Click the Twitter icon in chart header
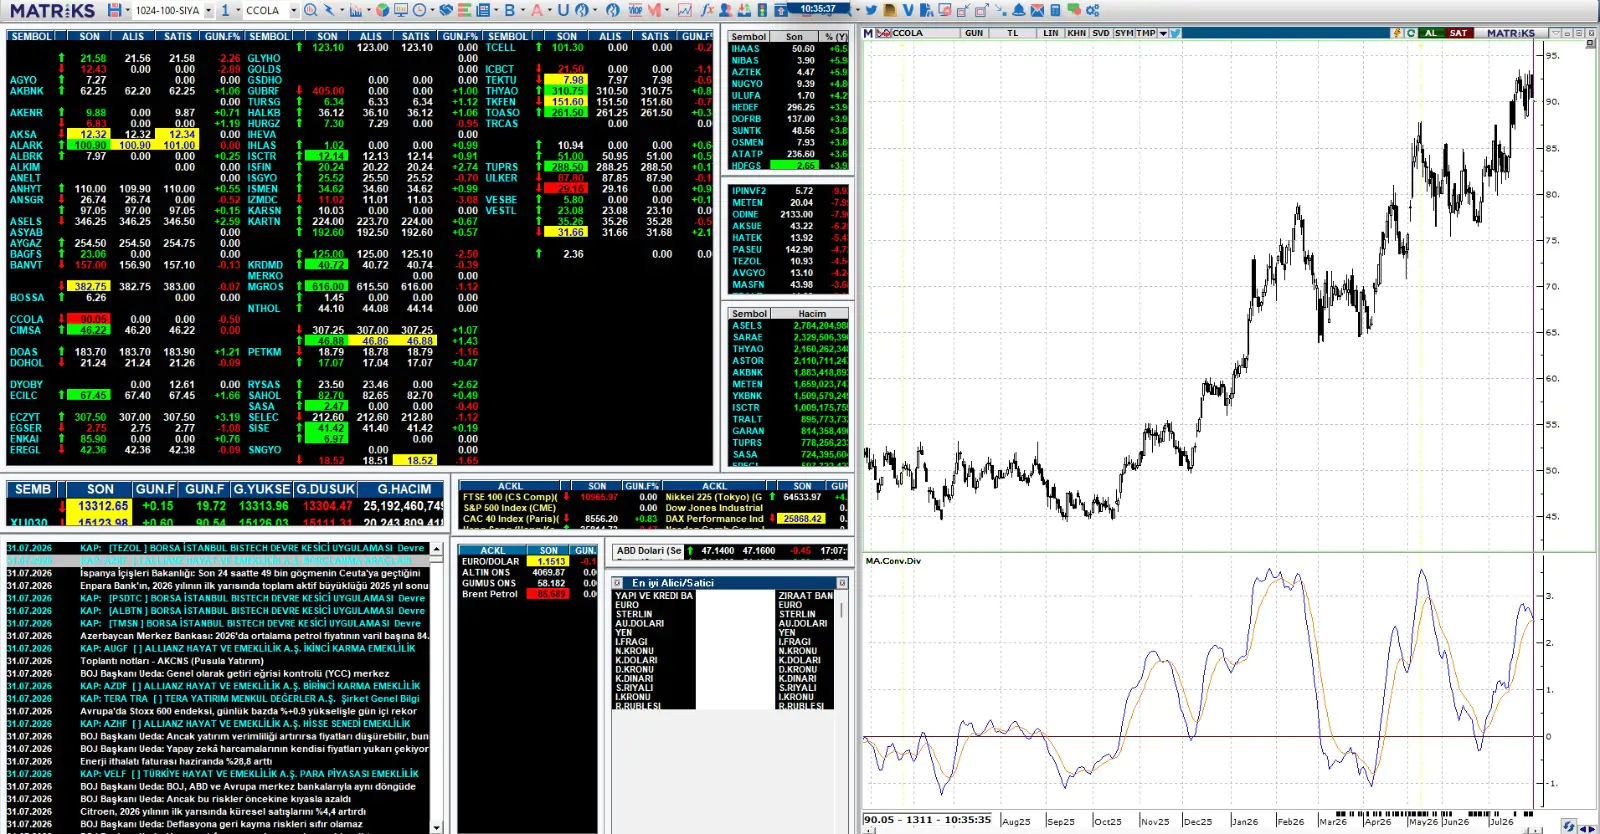Image resolution: width=1600 pixels, height=834 pixels. [x=1176, y=33]
